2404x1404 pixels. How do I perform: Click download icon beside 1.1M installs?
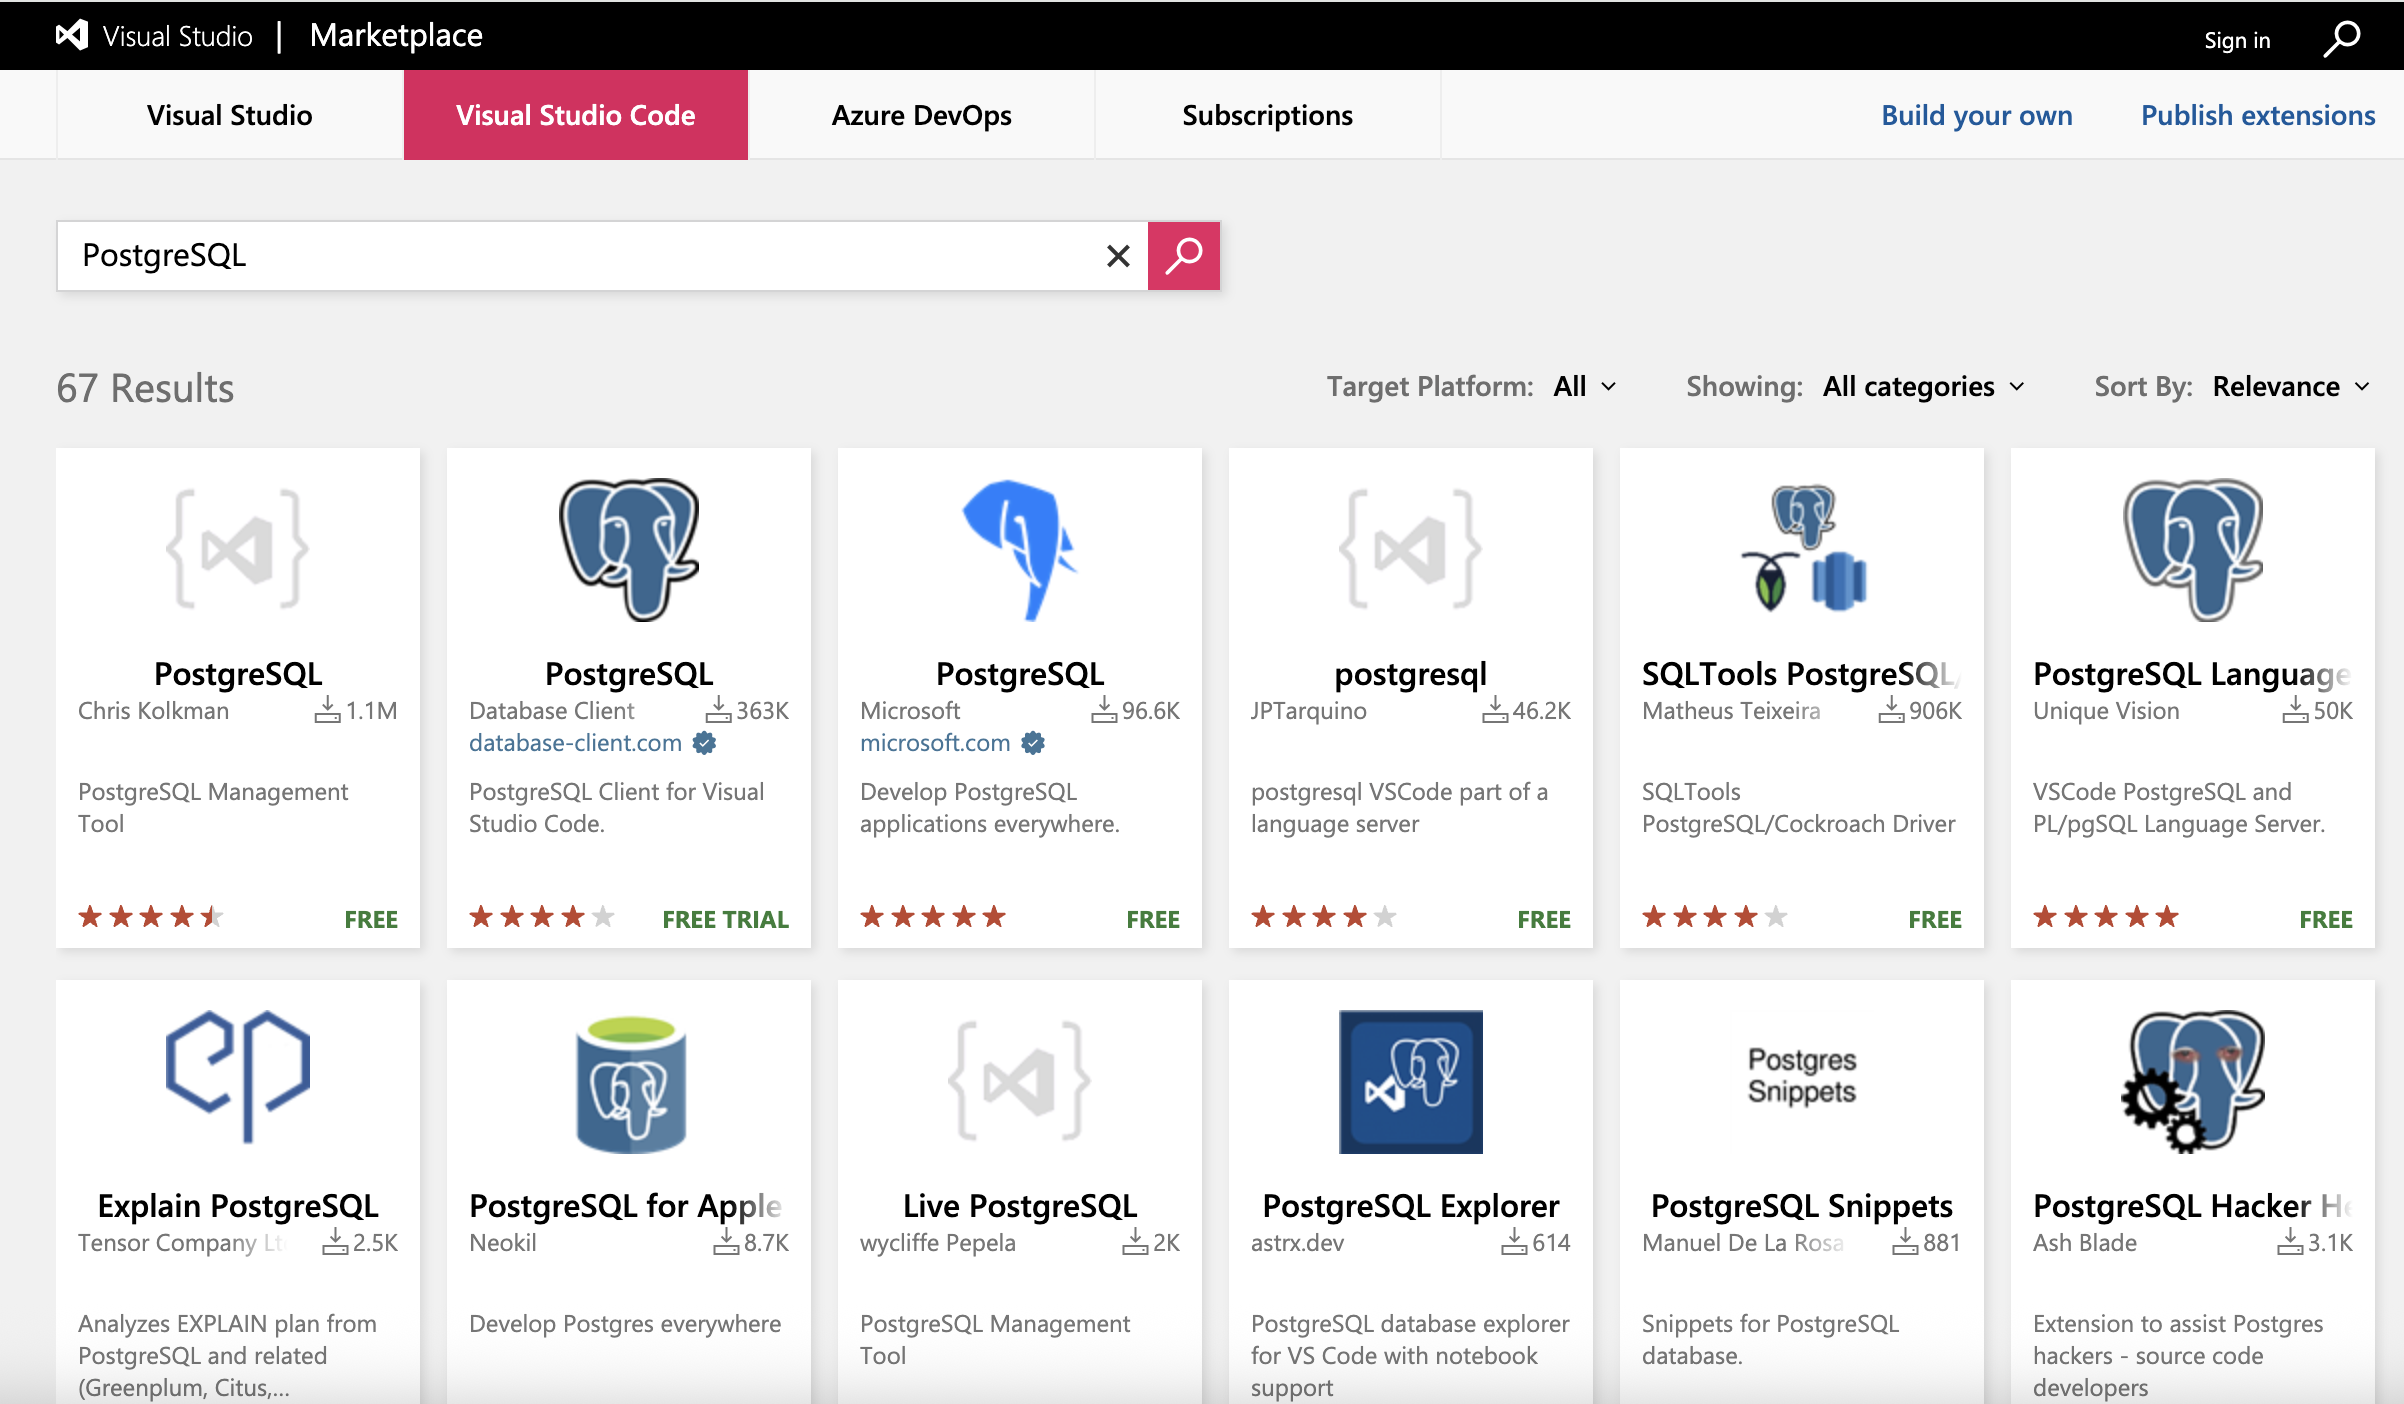click(x=327, y=710)
